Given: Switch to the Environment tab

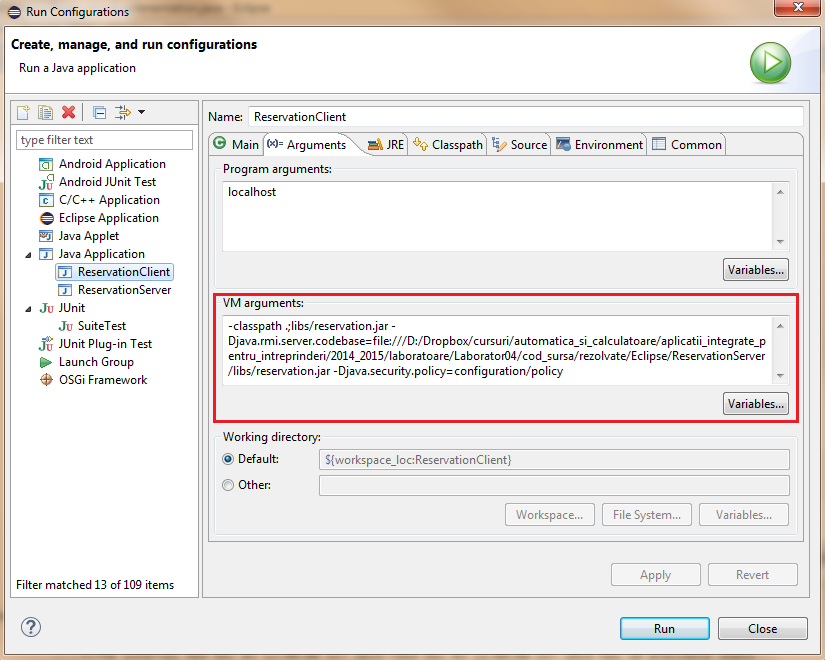Looking at the screenshot, I should tap(599, 145).
